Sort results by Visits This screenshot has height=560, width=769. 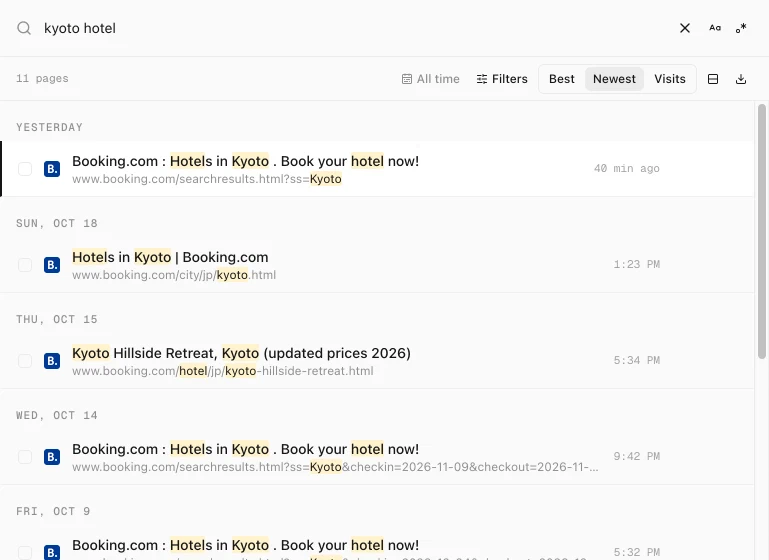click(x=669, y=79)
